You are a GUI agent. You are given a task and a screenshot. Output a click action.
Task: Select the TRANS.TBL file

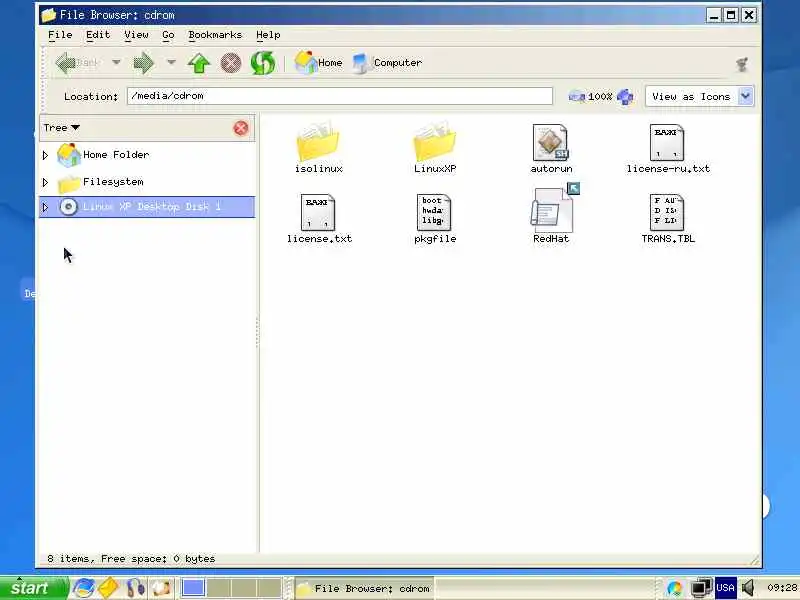point(668,218)
